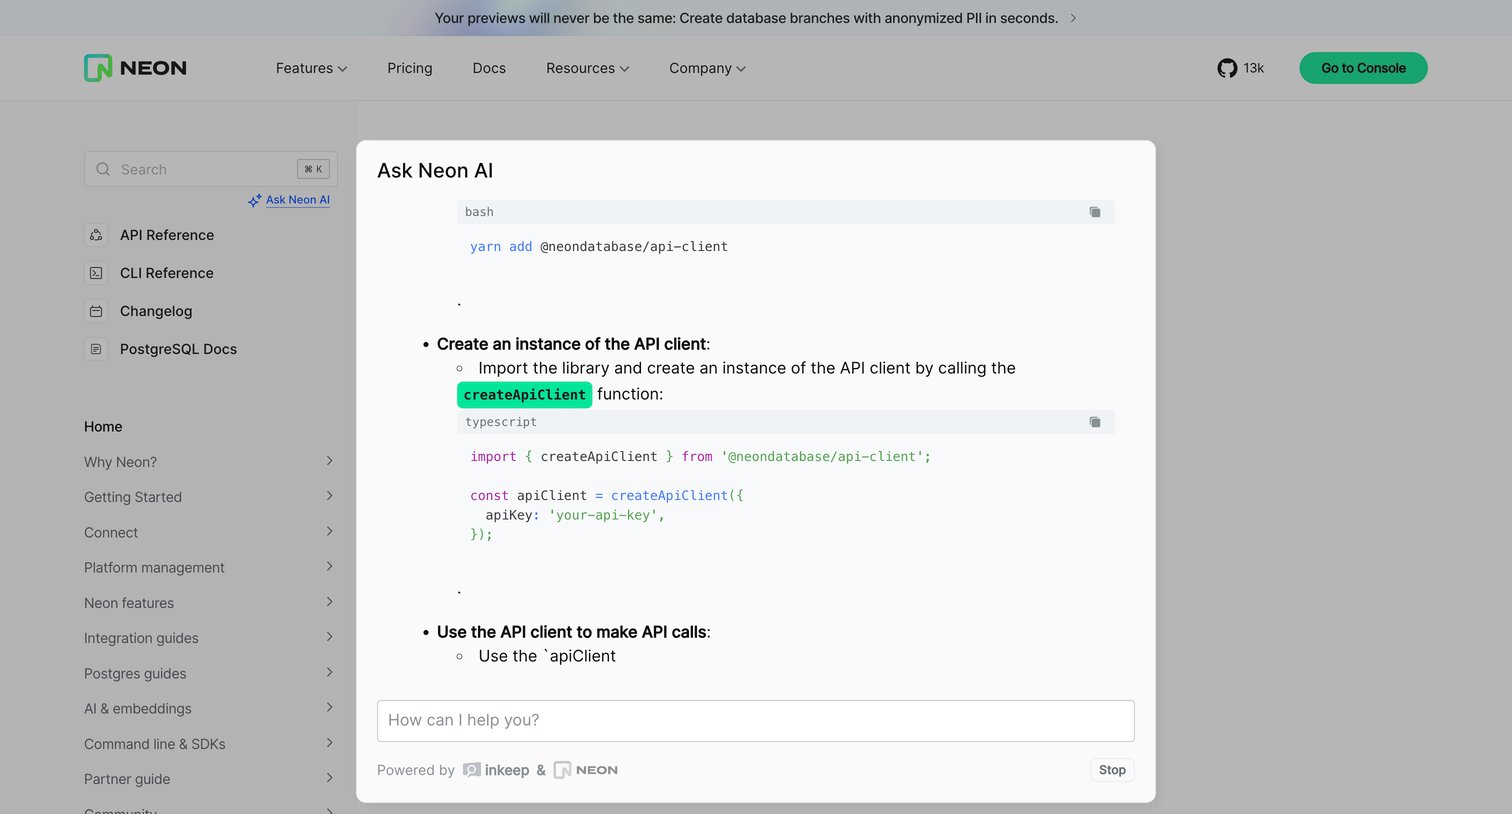1512x814 pixels.
Task: Open the Postgres guides sidebar item
Action: (x=135, y=674)
